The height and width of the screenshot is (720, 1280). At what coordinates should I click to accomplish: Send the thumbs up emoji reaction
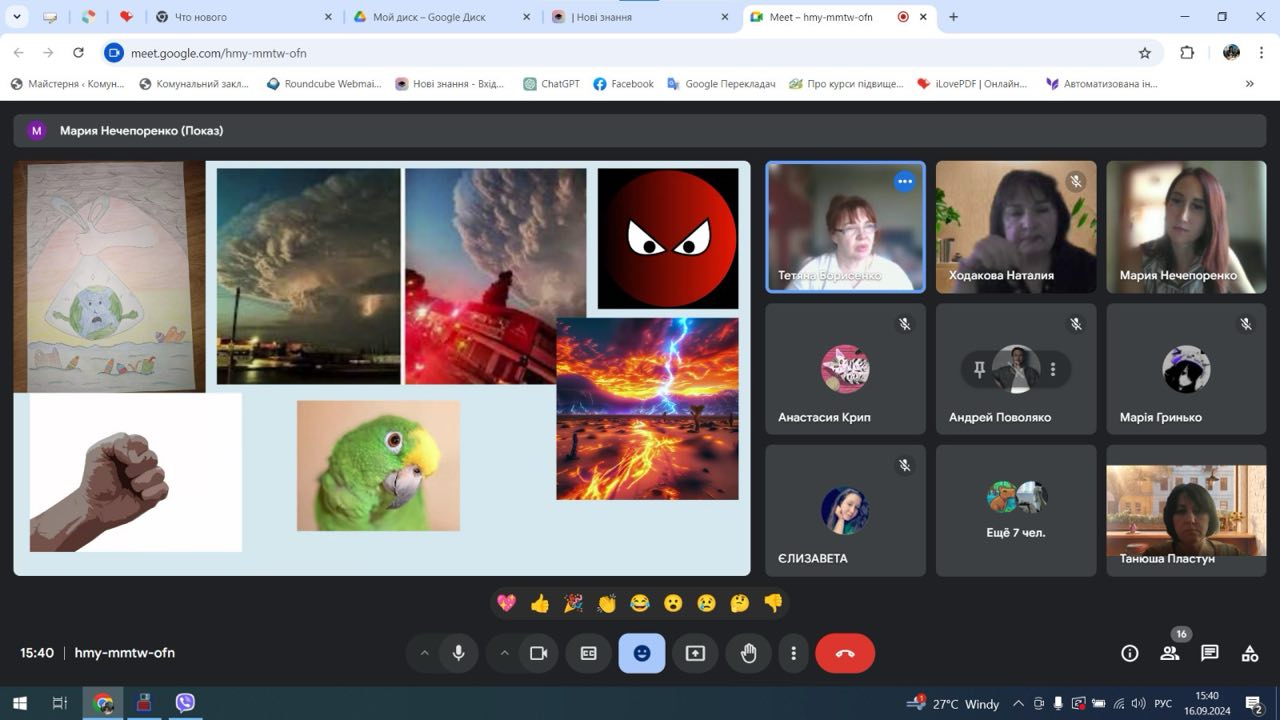[540, 603]
